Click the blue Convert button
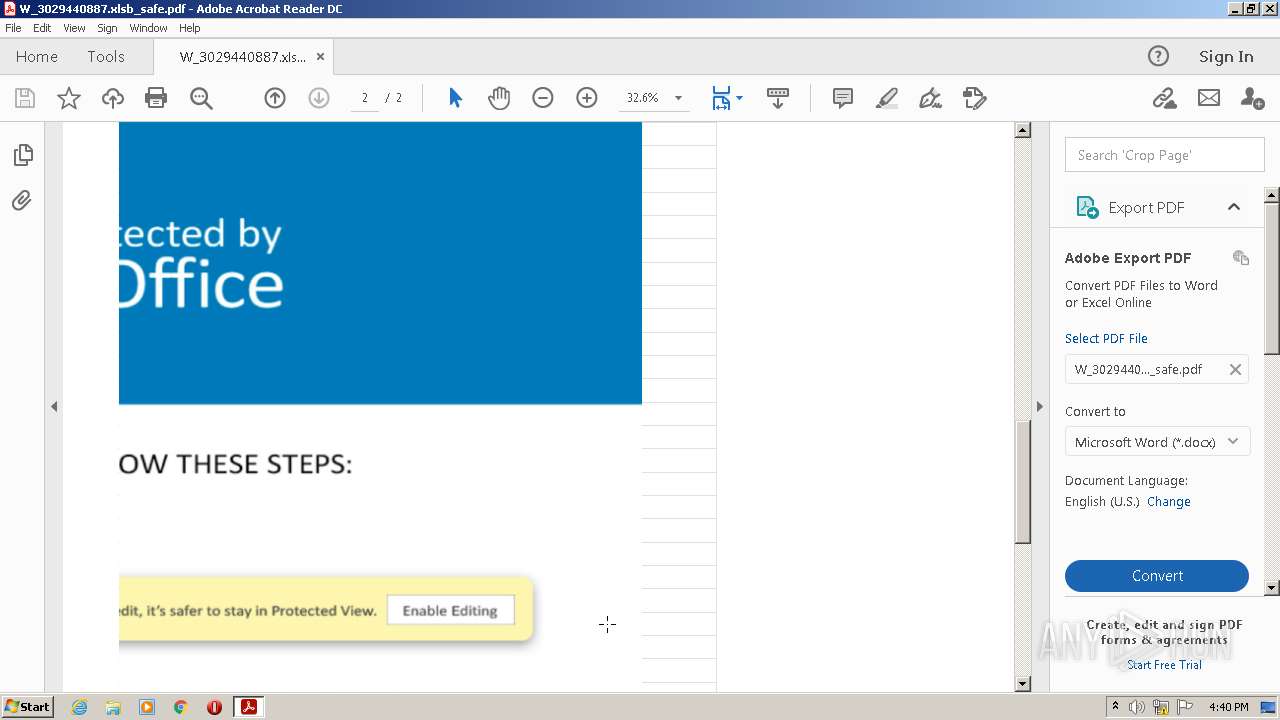Screen dimensions: 1280x720 [x=1157, y=576]
